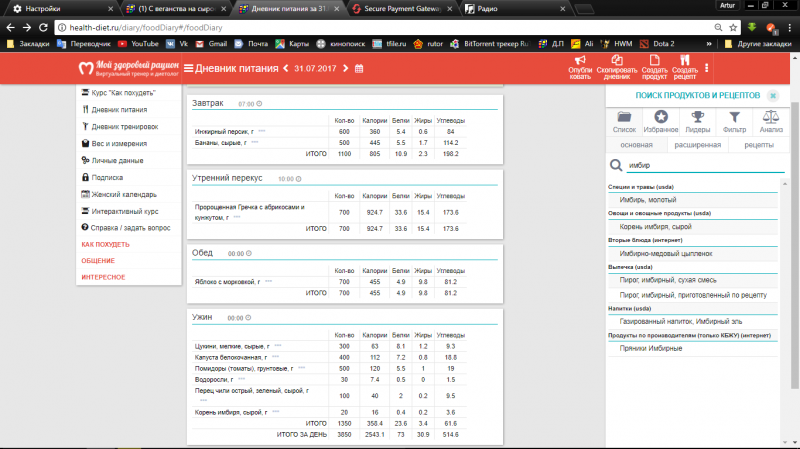Open options dots next to Бананы, сырые
This screenshot has width=800, height=449.
coord(256,143)
